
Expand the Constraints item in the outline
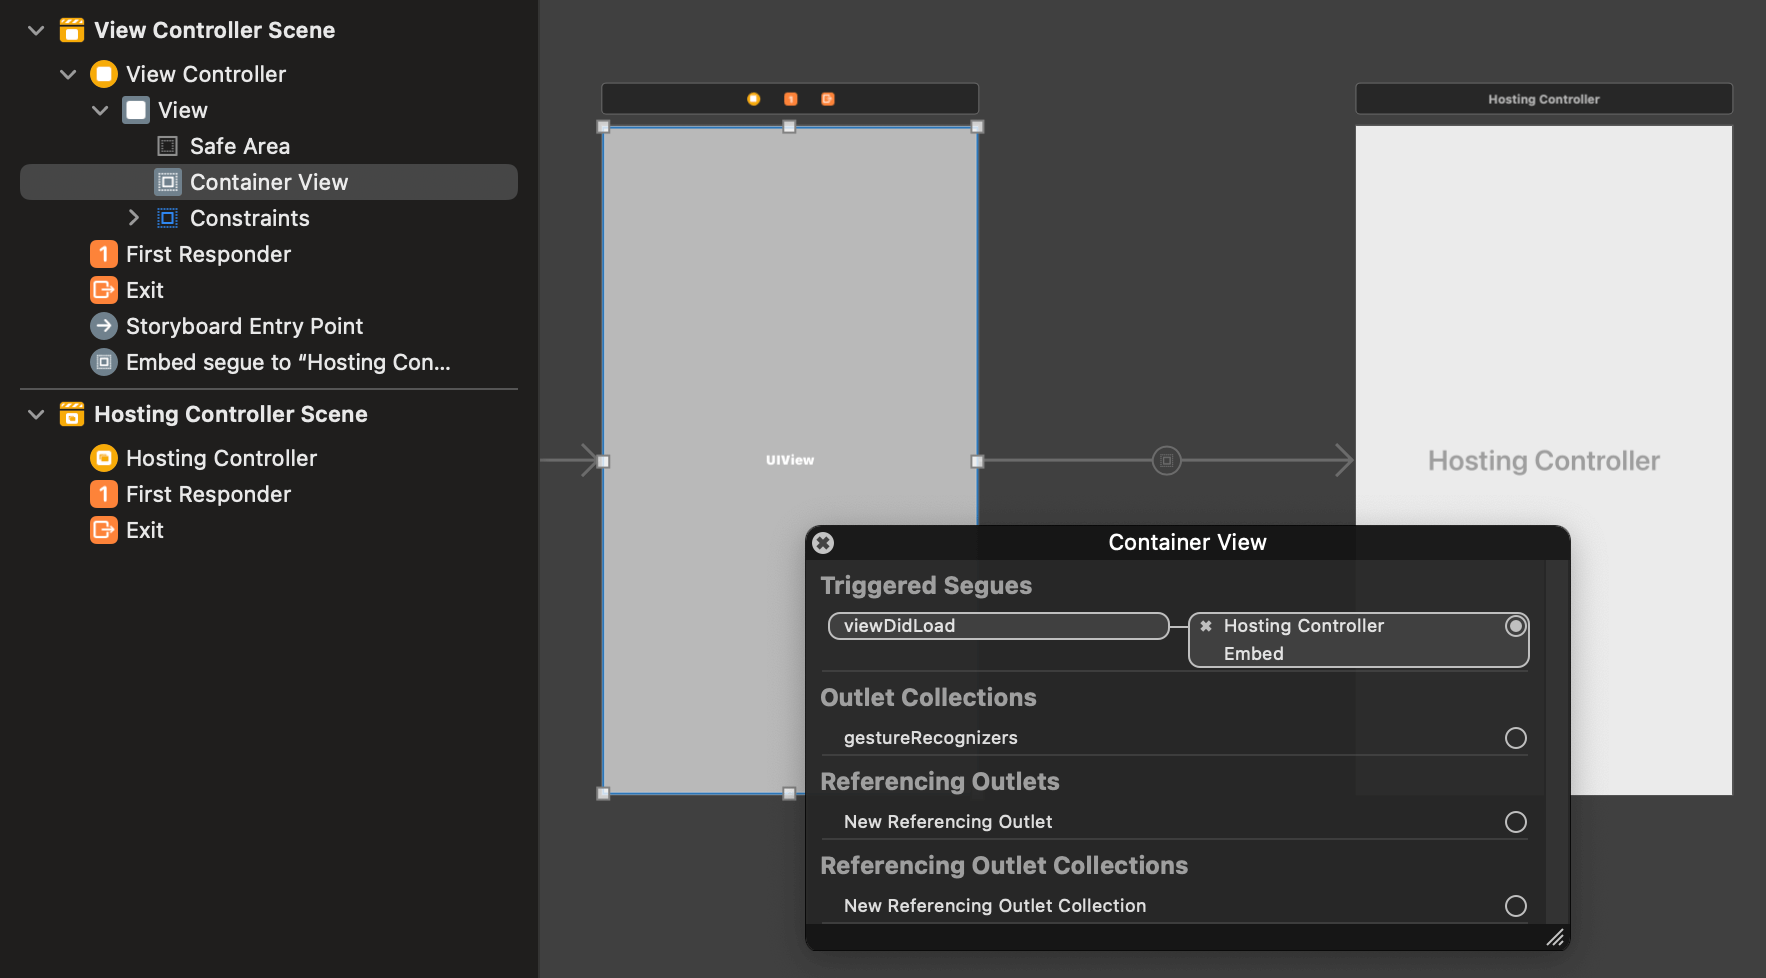click(135, 217)
